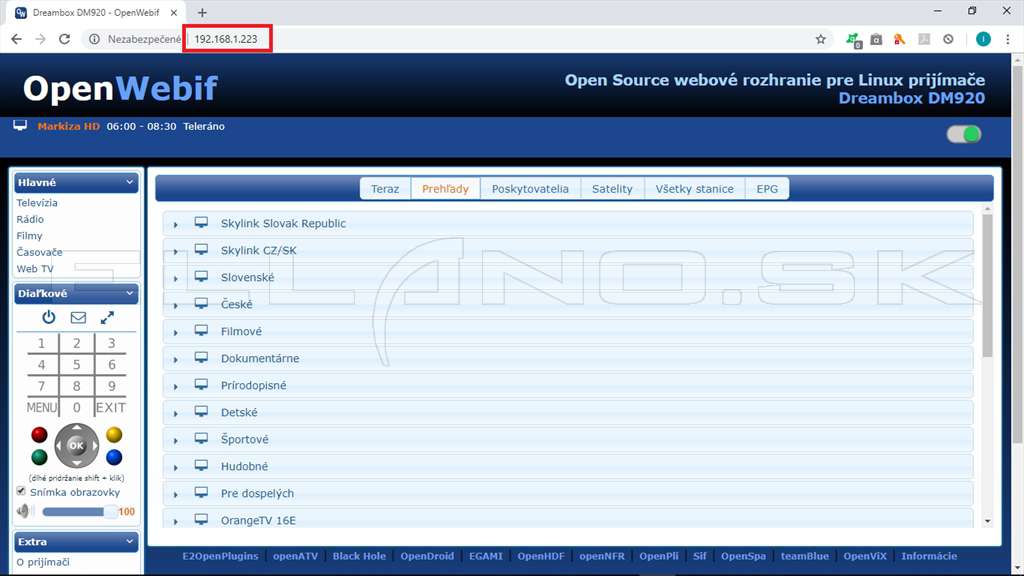This screenshot has width=1024, height=576.
Task: Click the green remote color button
Action: coord(39,457)
